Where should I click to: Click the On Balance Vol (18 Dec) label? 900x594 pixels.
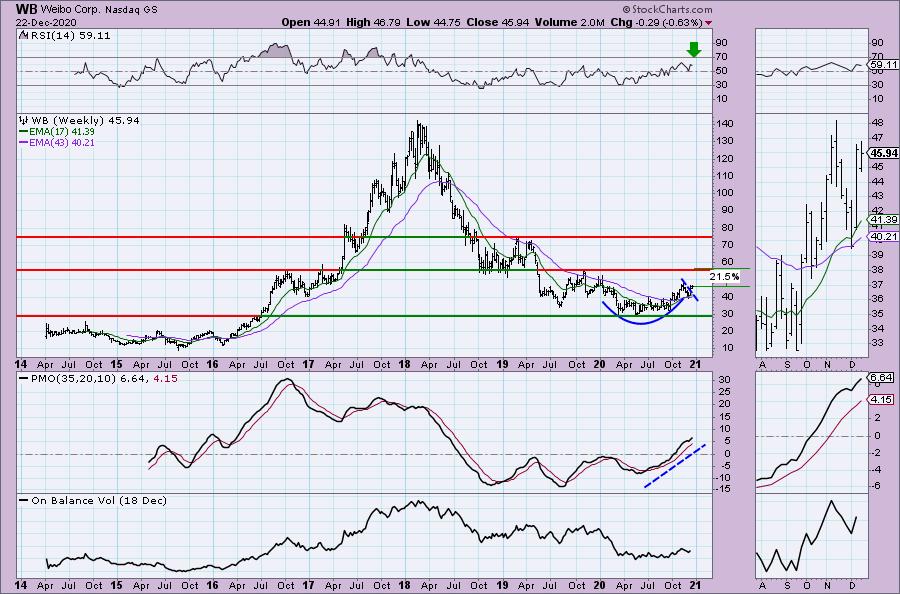pos(99,500)
